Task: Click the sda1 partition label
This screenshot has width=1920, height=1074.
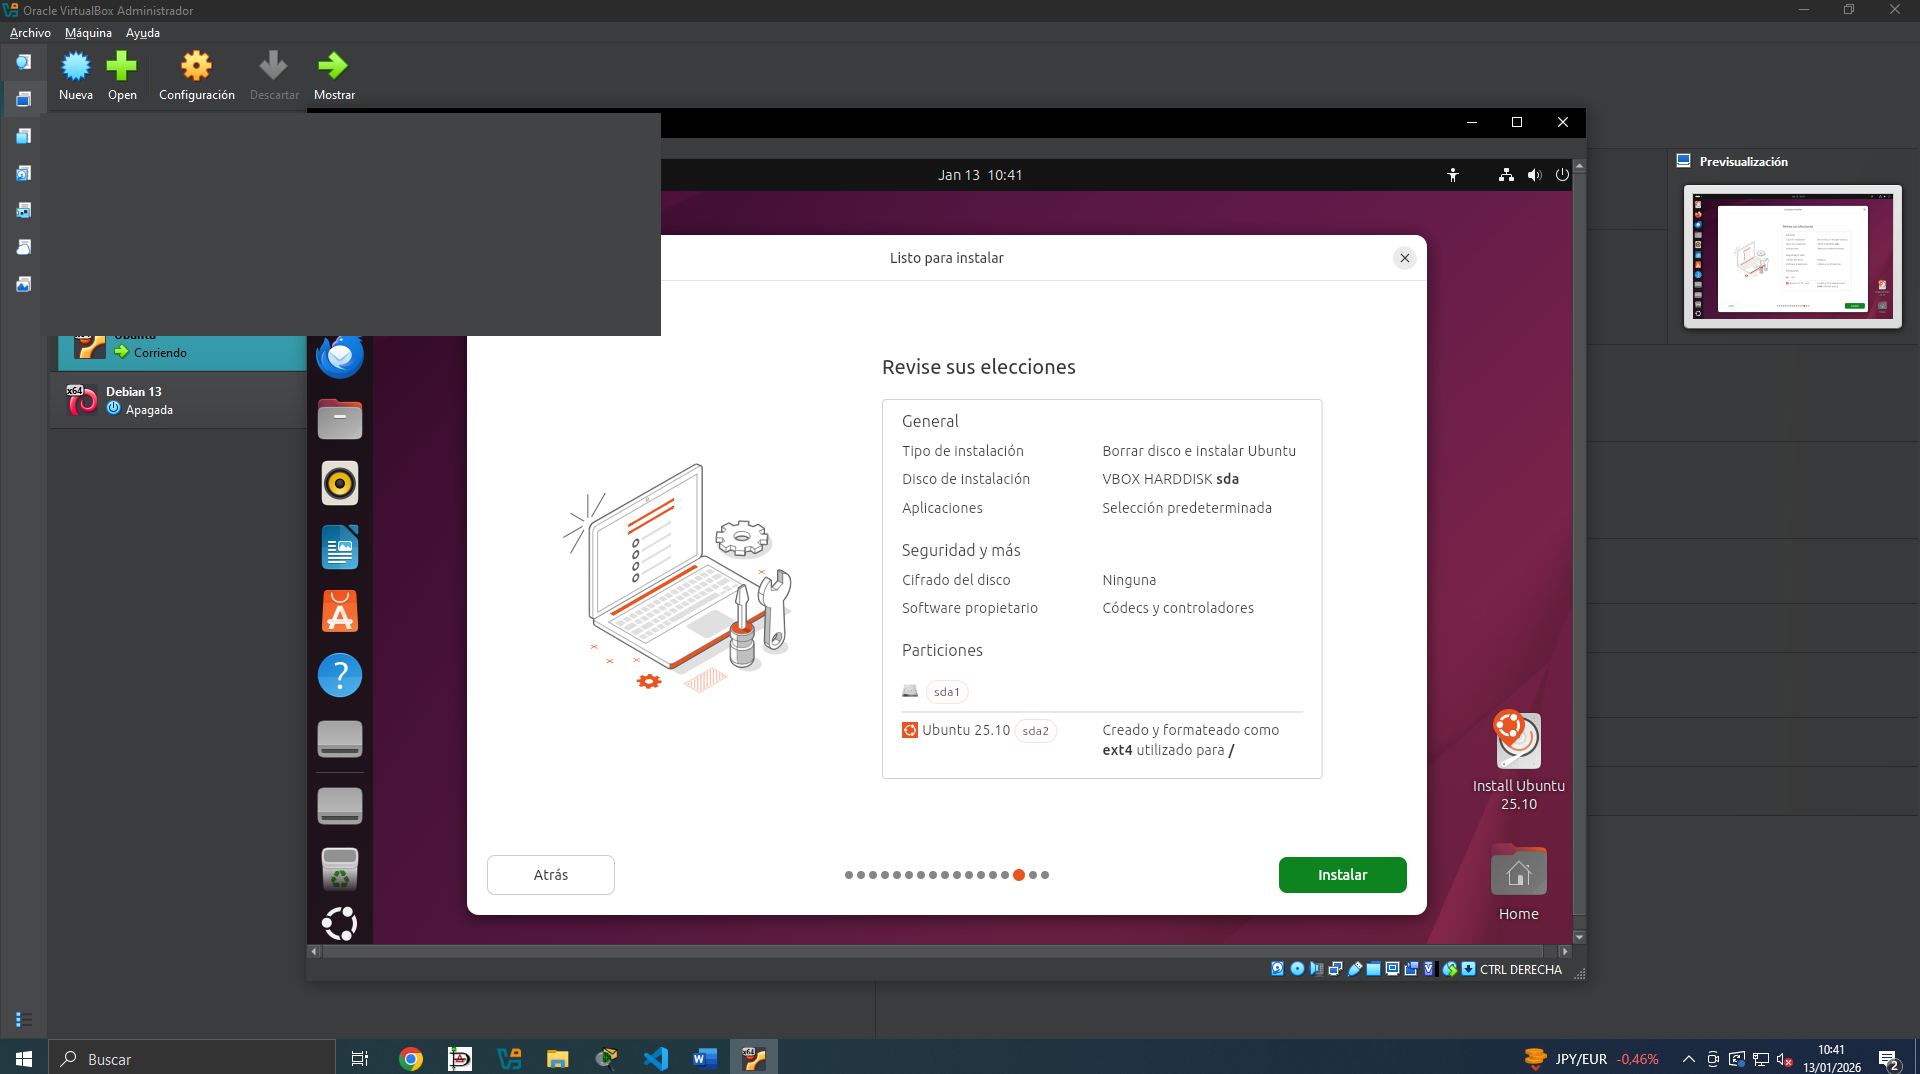Action: pos(946,692)
